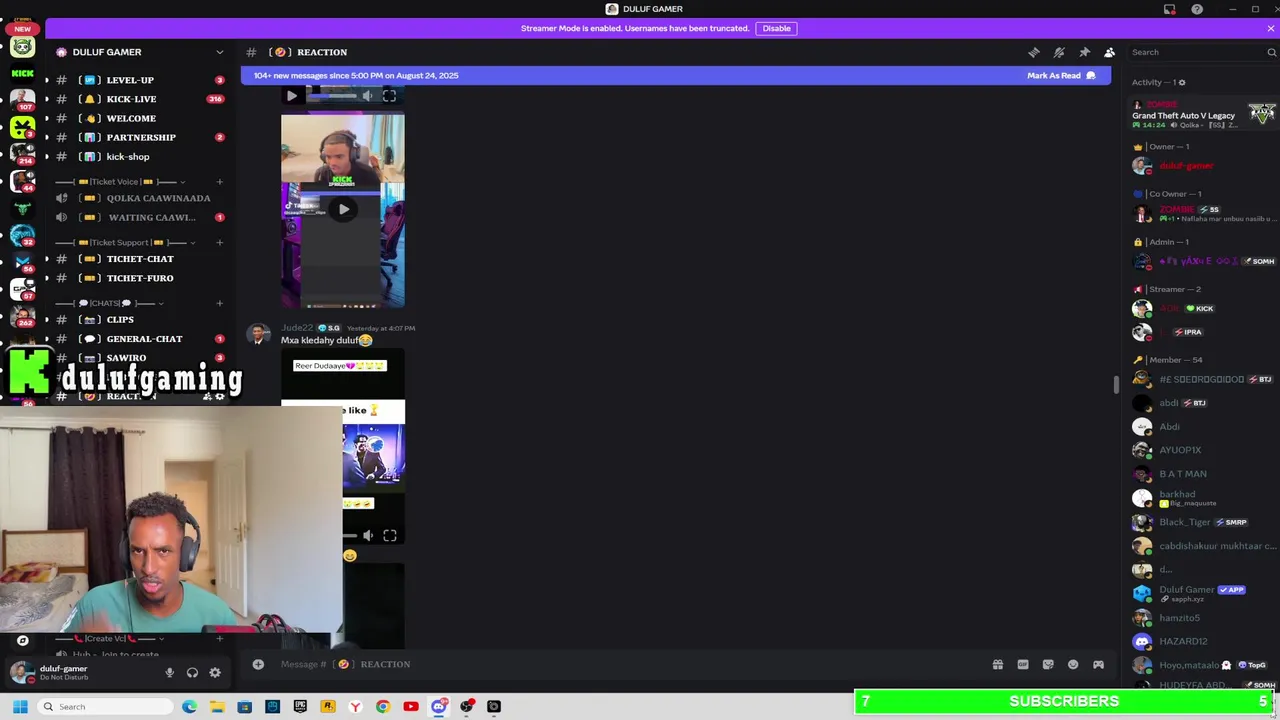1280x720 pixels.
Task: Open the TICHET-FURO channel
Action: (140, 278)
